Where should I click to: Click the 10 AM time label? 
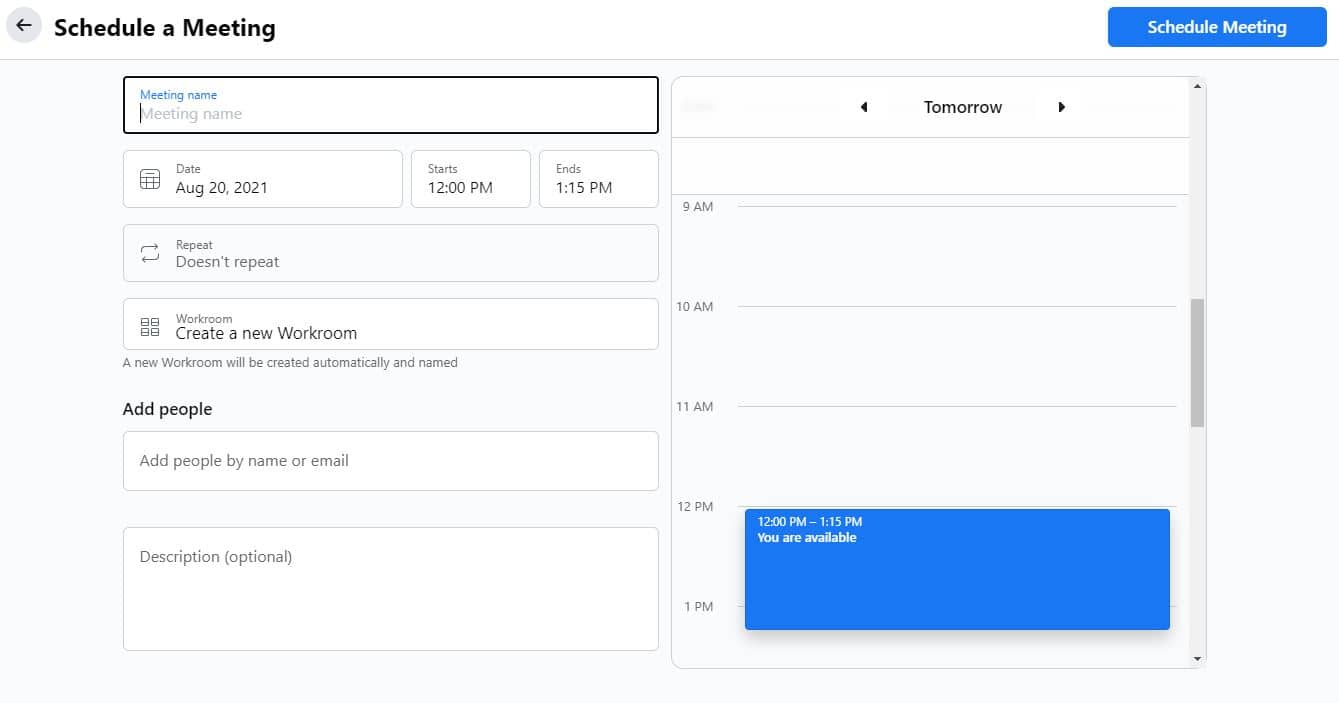click(x=695, y=306)
